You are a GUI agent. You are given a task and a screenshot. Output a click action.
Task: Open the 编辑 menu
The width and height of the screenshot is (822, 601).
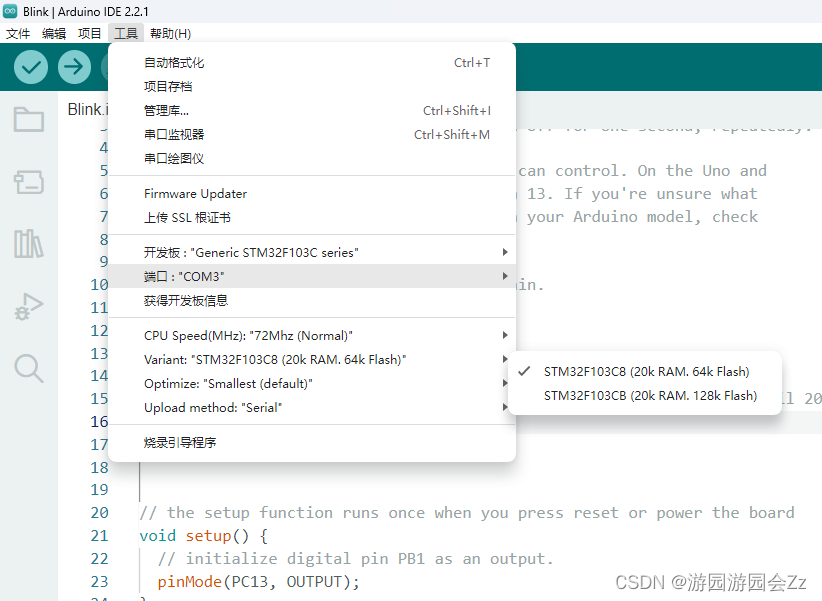(54, 34)
